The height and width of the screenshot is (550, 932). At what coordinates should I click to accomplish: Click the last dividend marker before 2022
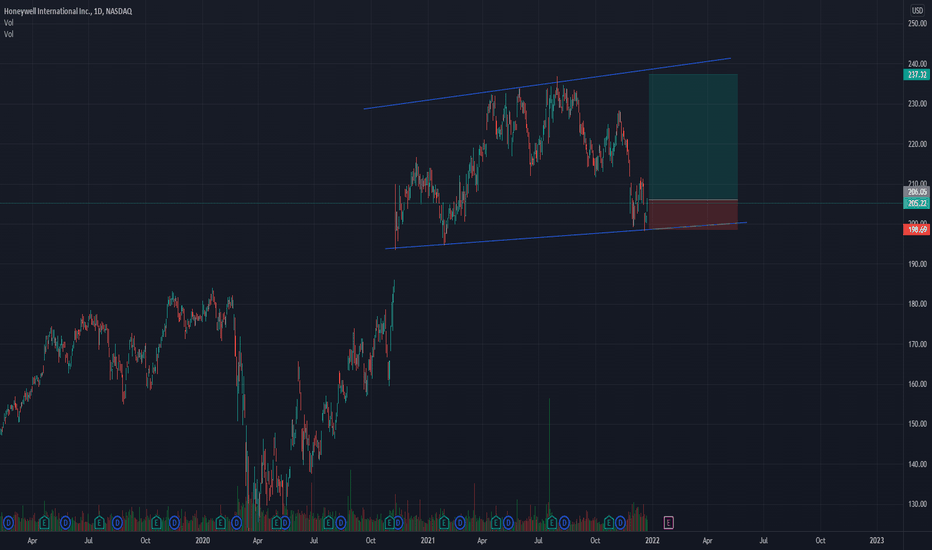click(x=620, y=523)
